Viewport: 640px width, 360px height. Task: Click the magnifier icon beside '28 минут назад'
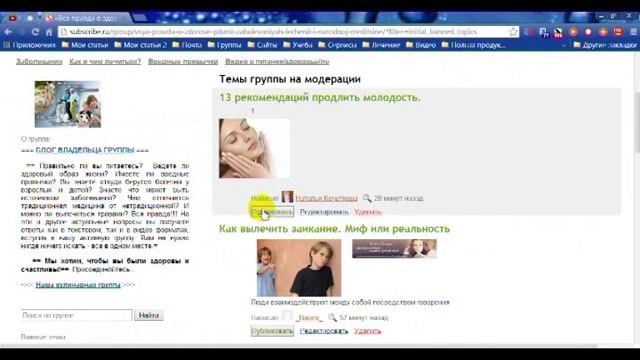point(367,198)
